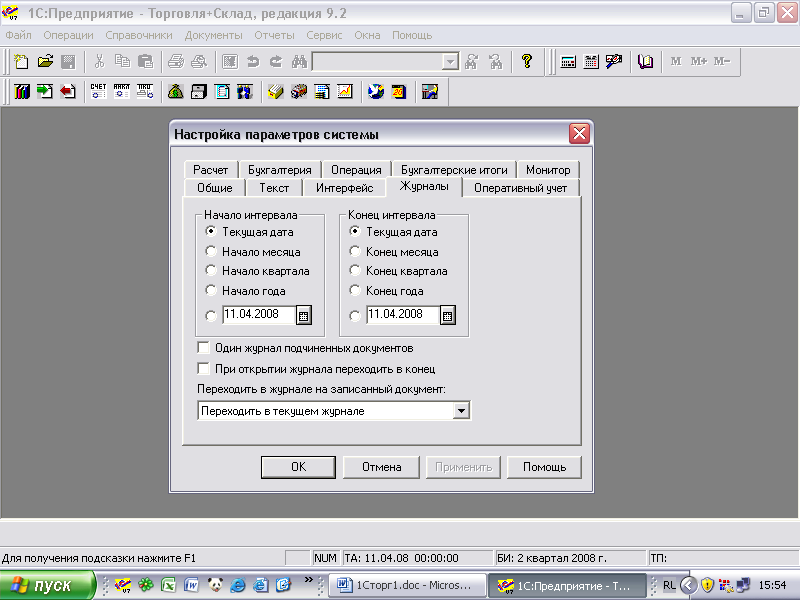Click the OK button
Image resolution: width=800 pixels, height=600 pixels.
(x=298, y=467)
